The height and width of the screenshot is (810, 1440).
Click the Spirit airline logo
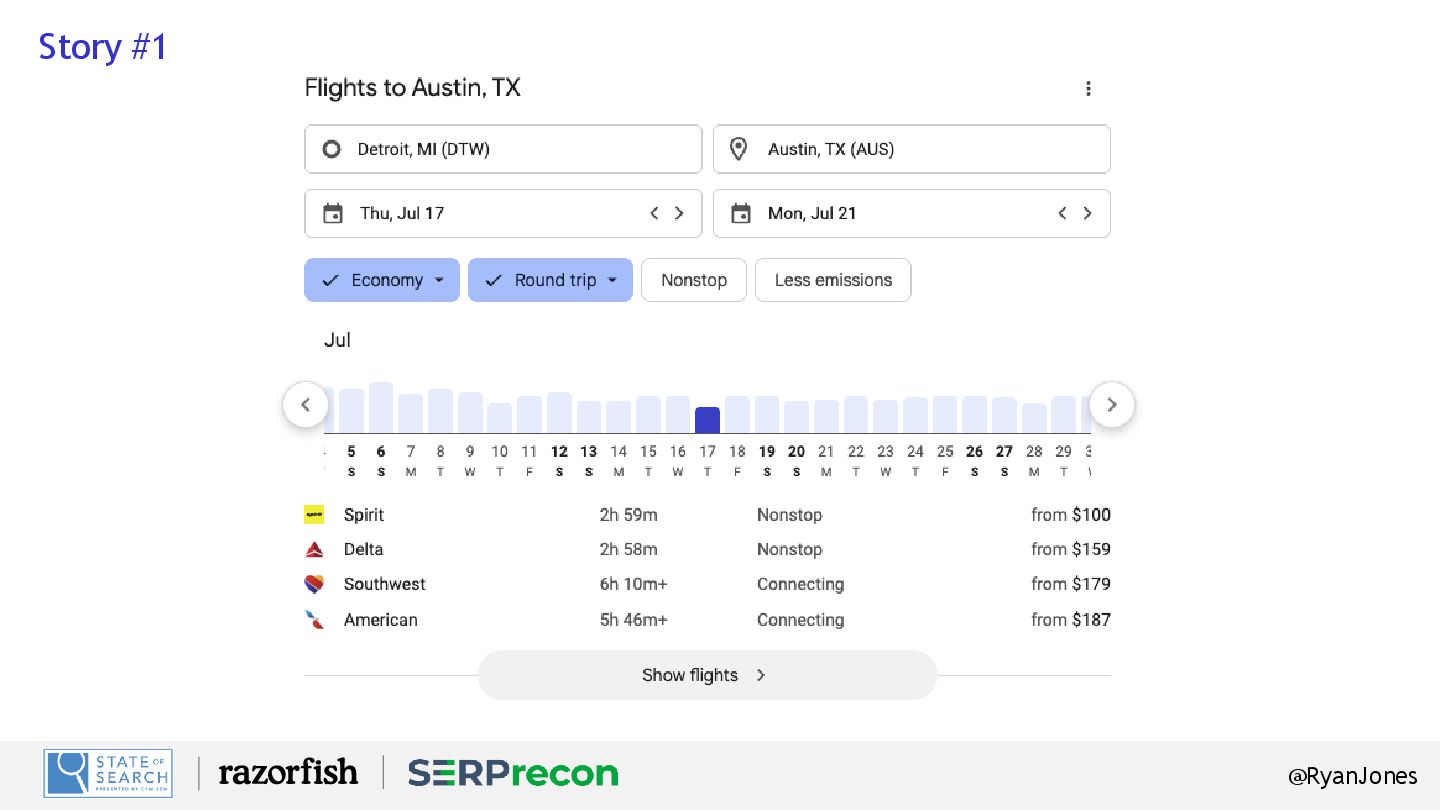click(314, 515)
